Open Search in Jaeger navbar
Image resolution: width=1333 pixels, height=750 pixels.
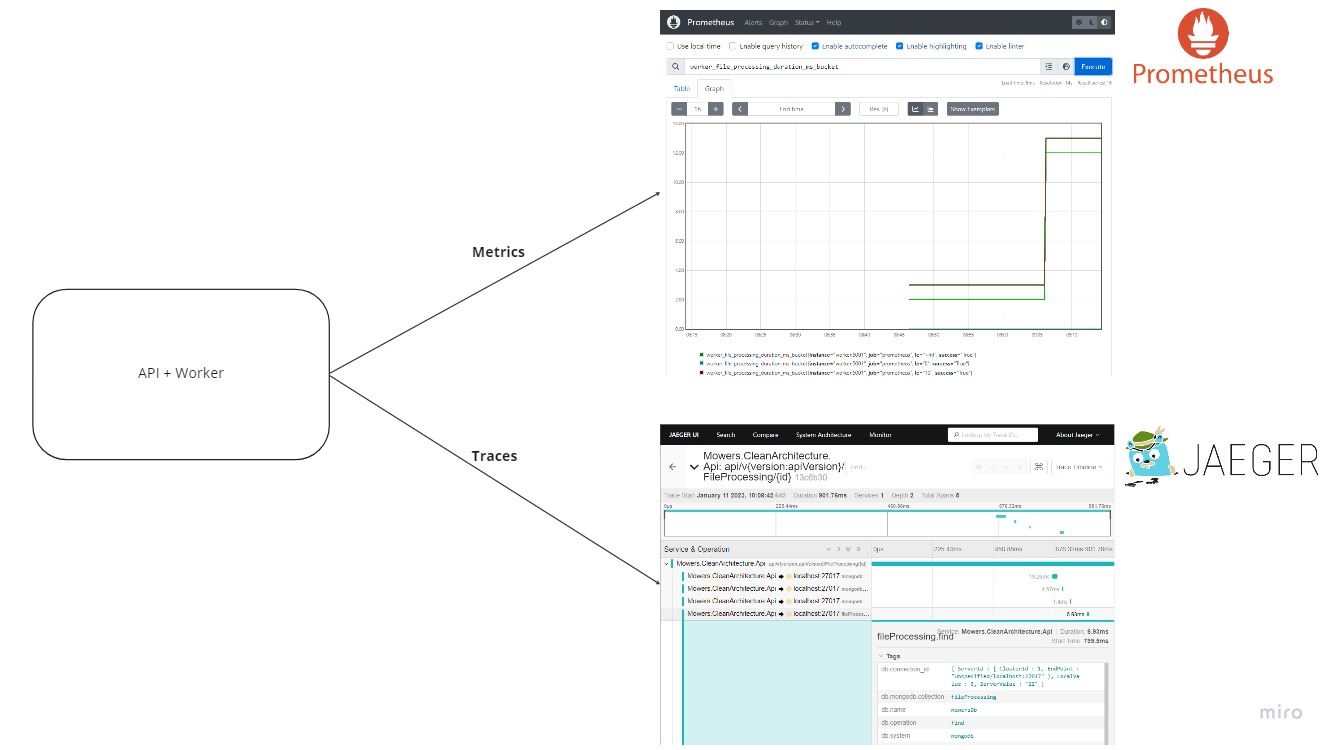[x=726, y=435]
